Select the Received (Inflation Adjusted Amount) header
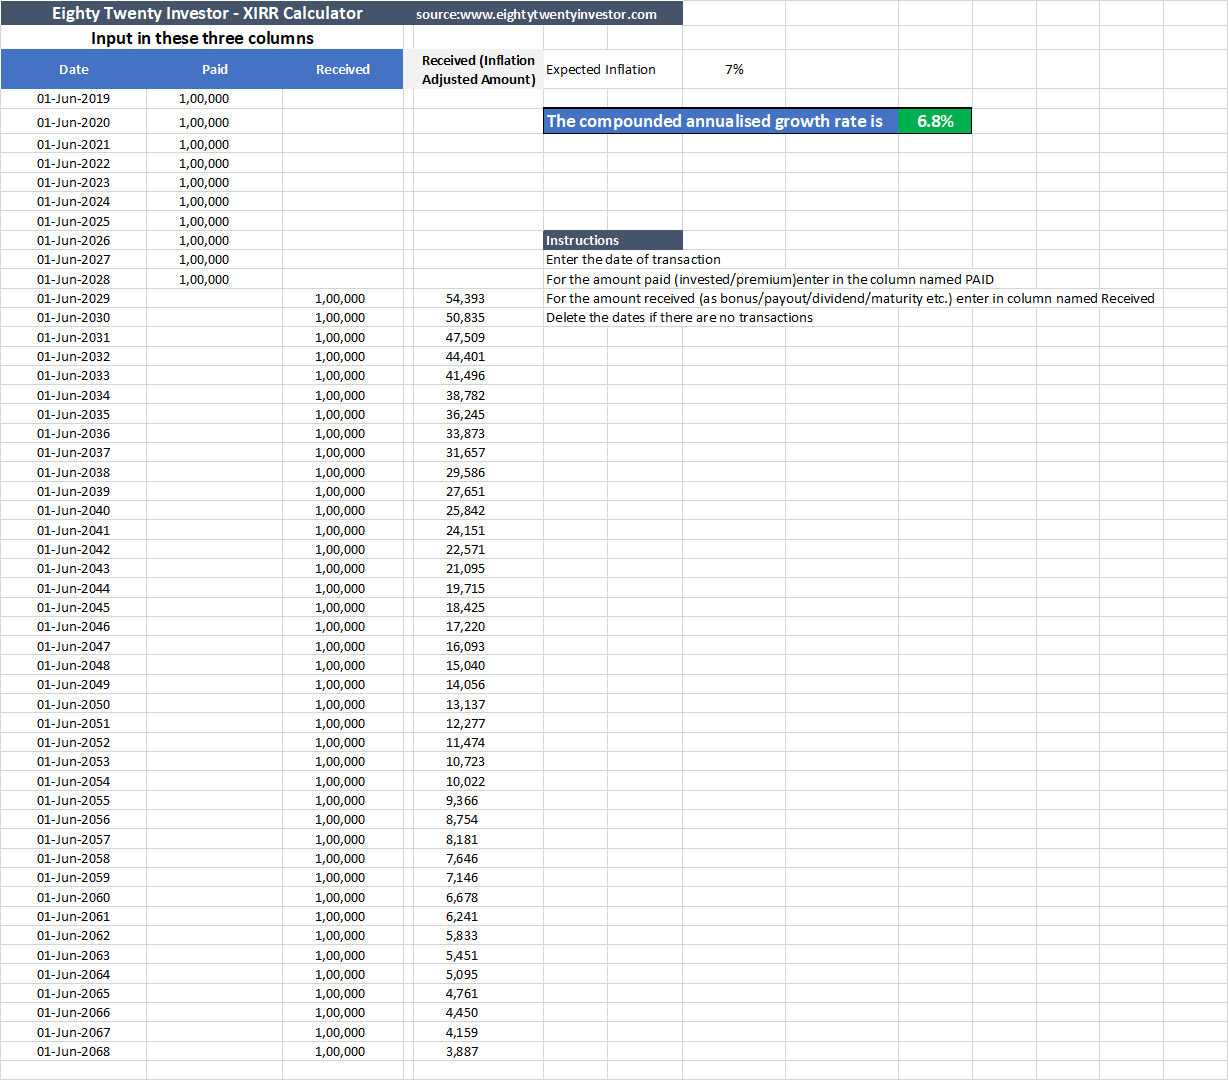Screen dimensions: 1229x1081 tap(478, 70)
